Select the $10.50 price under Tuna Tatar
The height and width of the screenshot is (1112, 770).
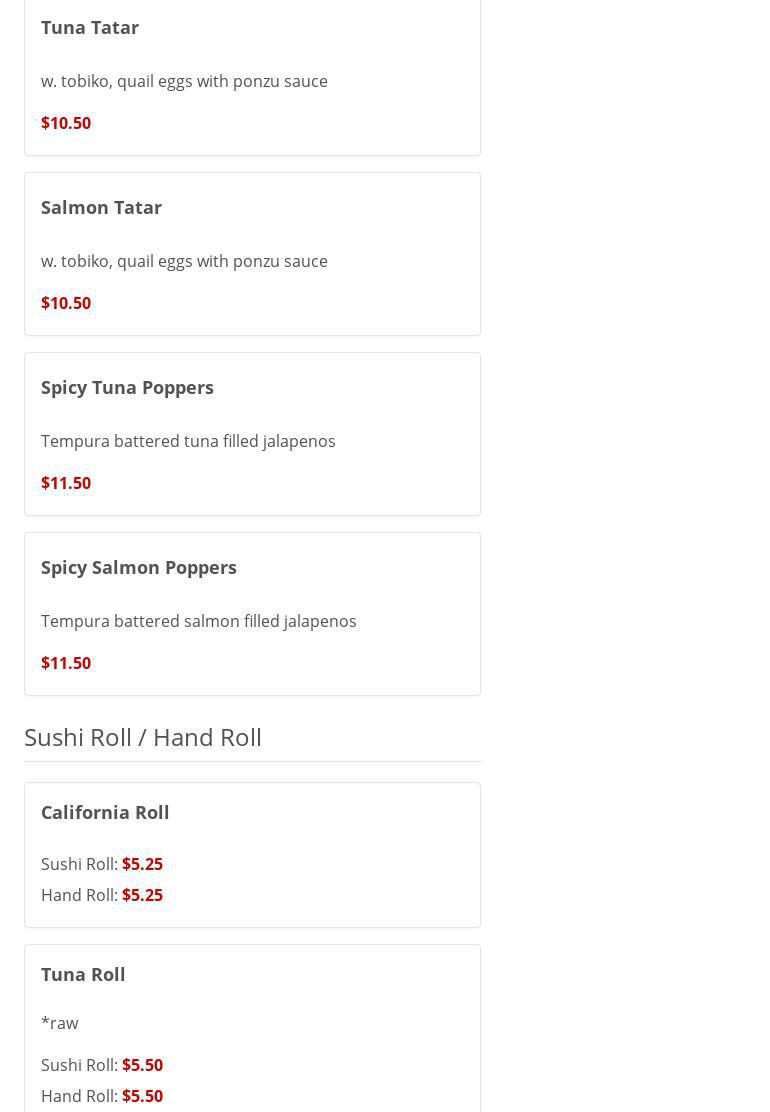click(x=66, y=123)
